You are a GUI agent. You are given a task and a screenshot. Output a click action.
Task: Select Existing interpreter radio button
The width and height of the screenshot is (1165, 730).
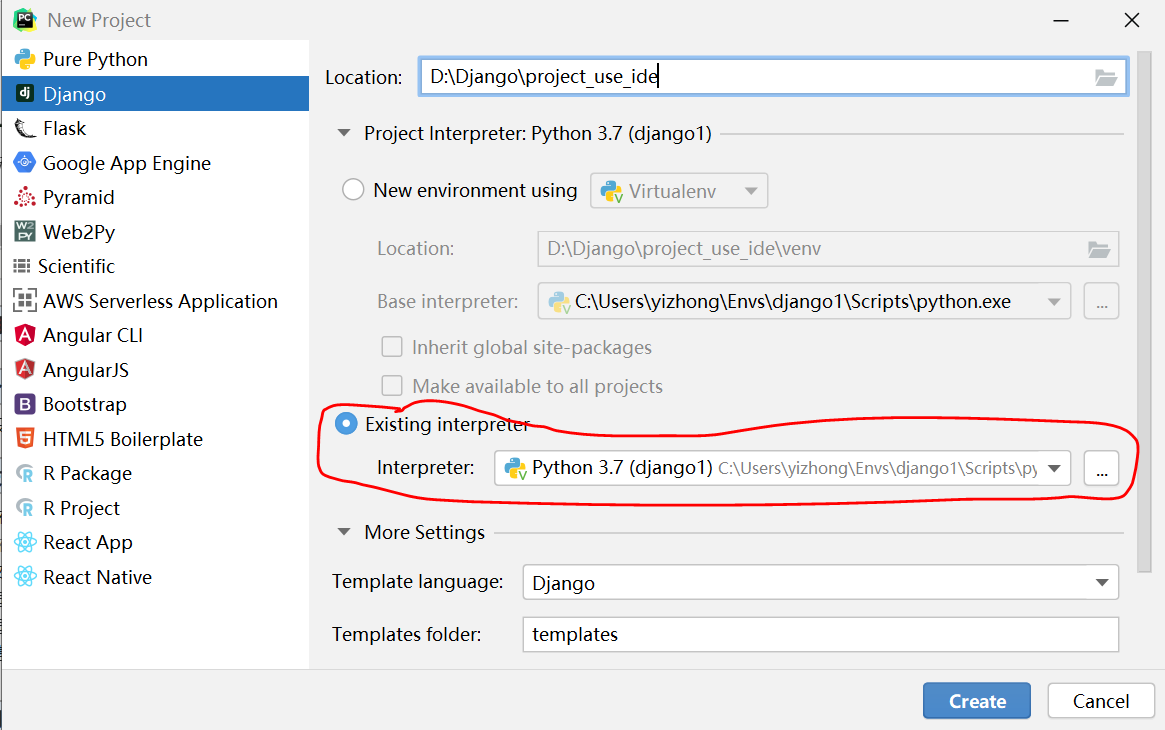(346, 424)
